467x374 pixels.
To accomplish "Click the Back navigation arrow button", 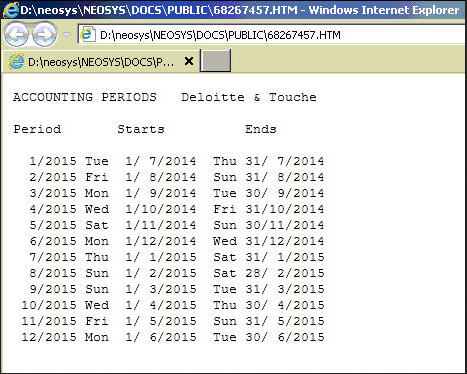I will (16, 34).
